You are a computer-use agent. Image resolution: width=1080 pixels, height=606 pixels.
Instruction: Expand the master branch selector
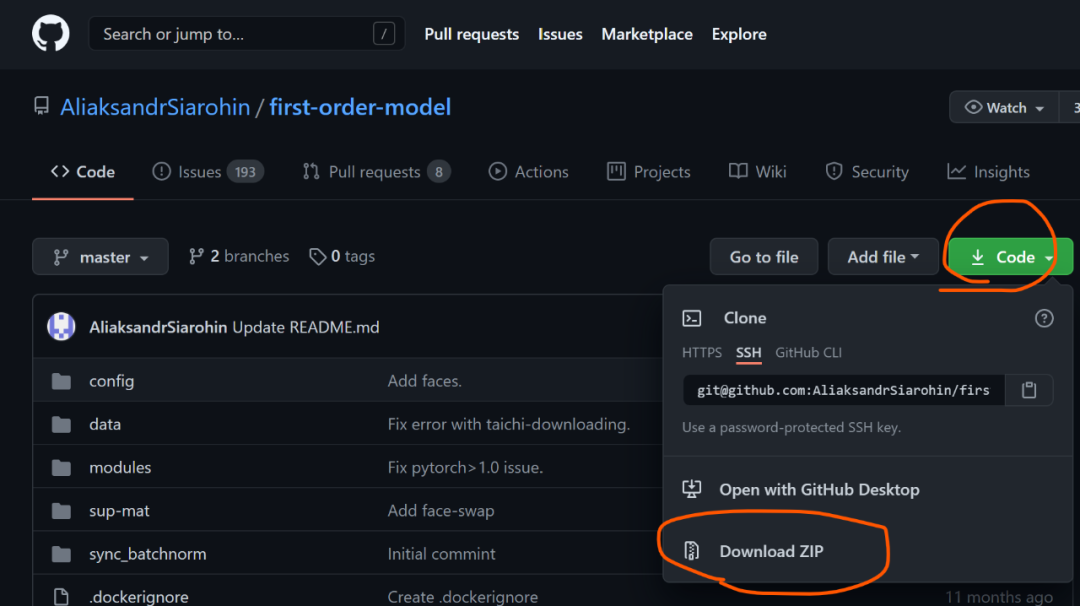tap(101, 257)
